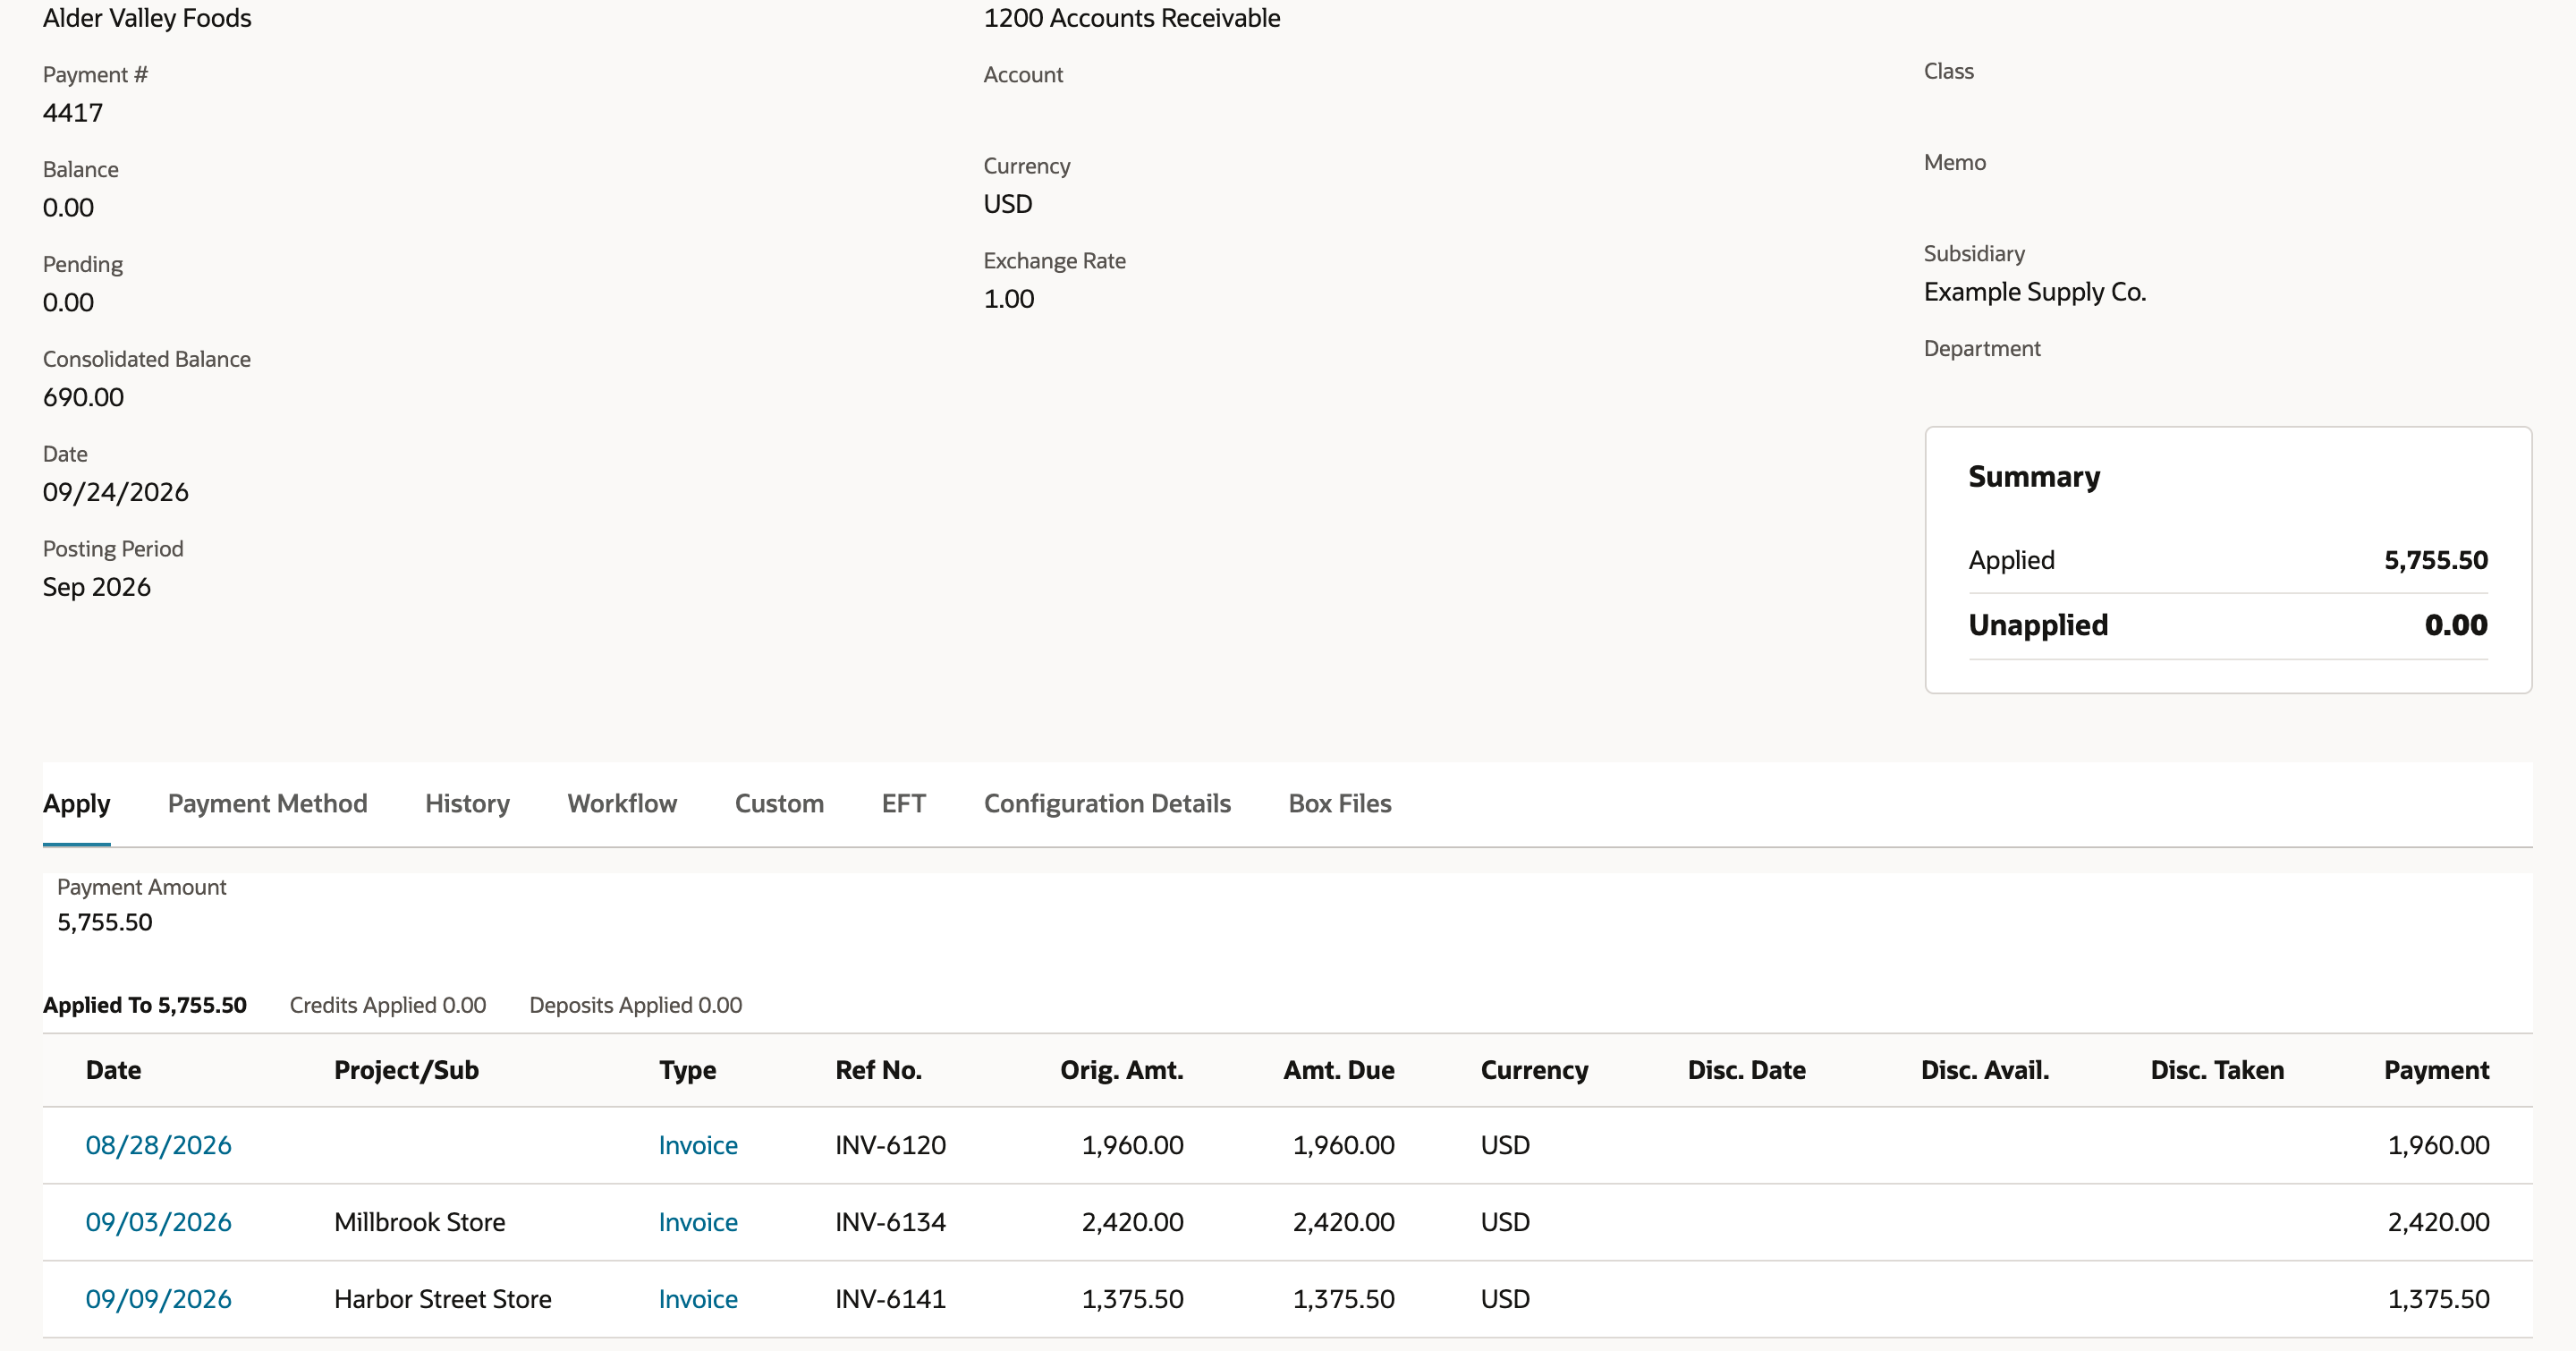Click the Unapplied amount in Summary
The width and height of the screenshot is (2576, 1351).
click(x=2455, y=625)
